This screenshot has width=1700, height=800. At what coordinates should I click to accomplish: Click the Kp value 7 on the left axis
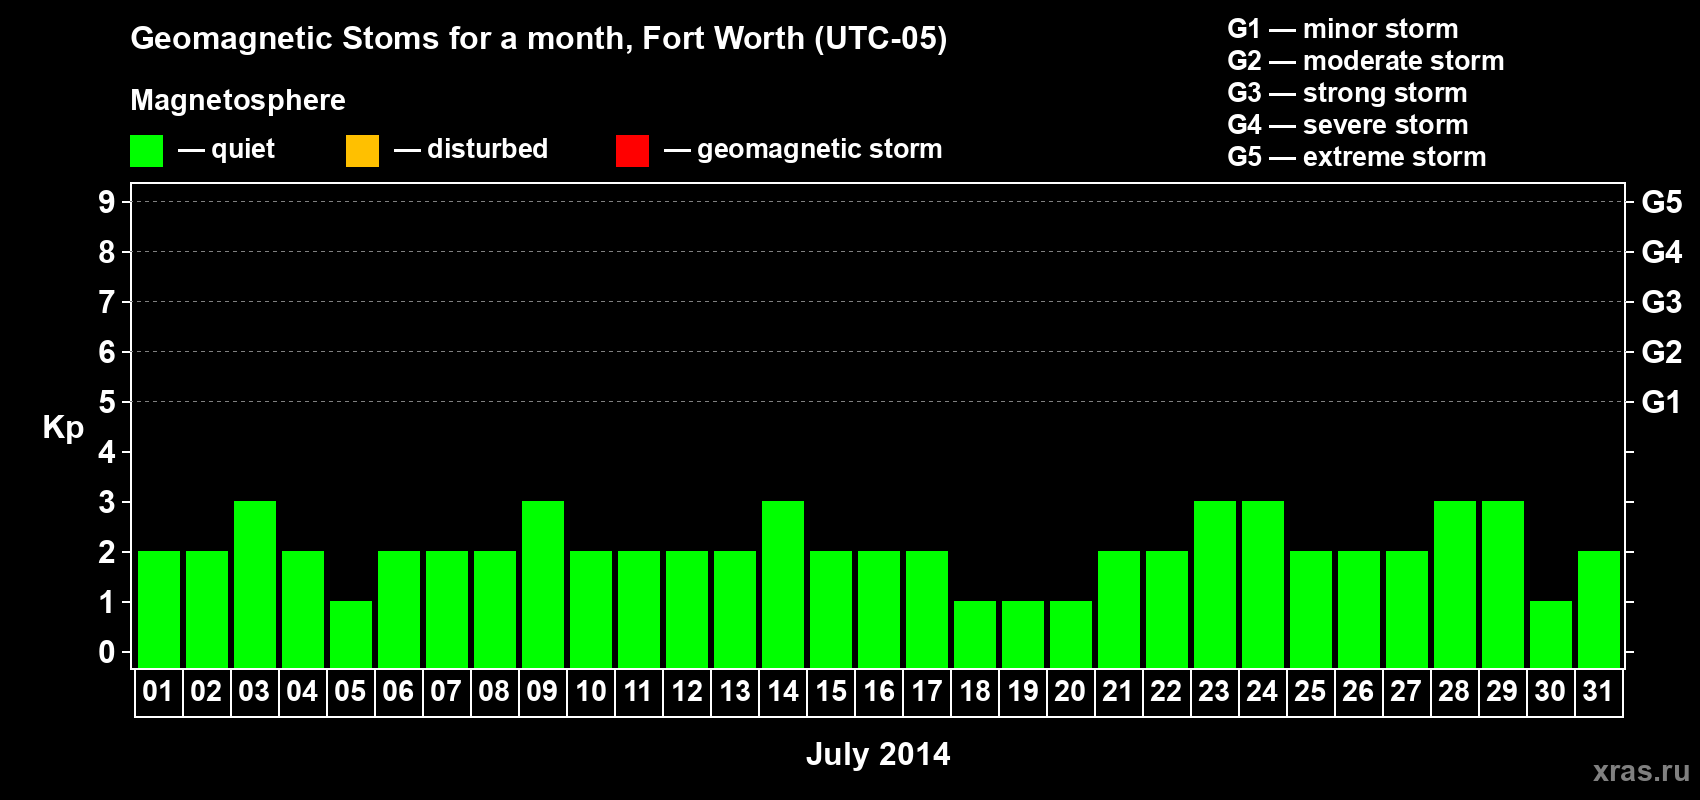107,302
